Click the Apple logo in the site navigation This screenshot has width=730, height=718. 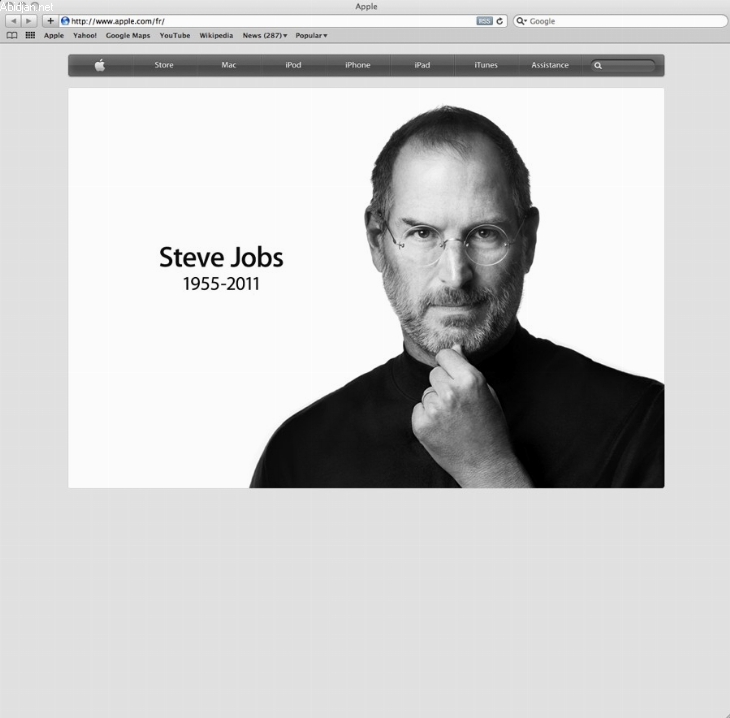(x=100, y=65)
